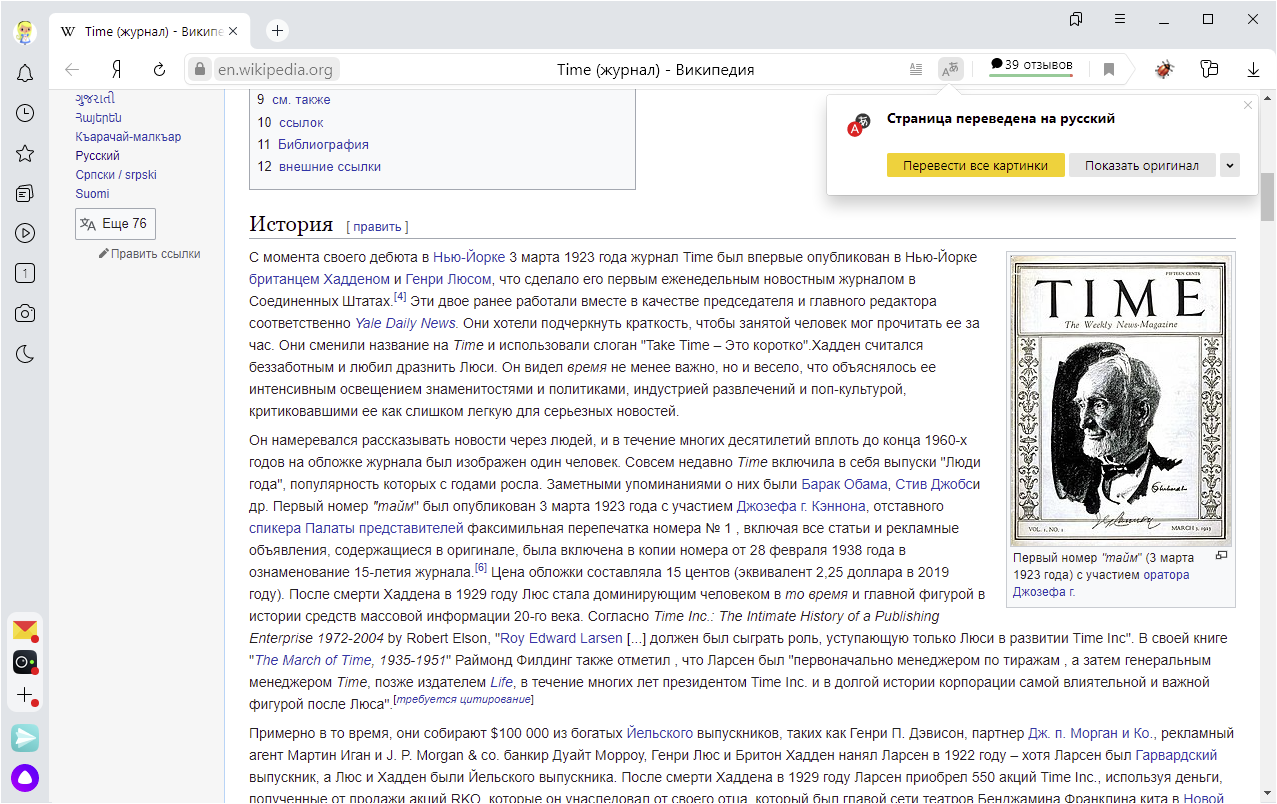
Task: Jump to Библиография contents entry
Action: pos(323,145)
